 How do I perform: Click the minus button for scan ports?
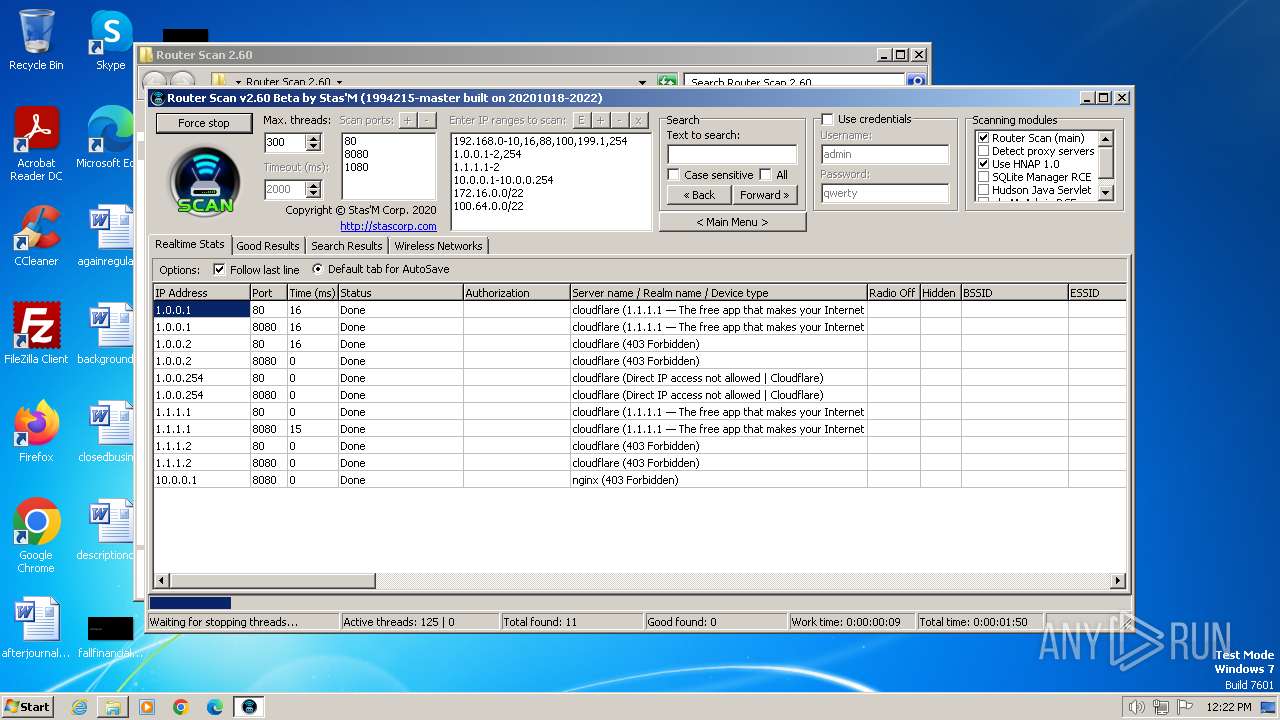point(426,120)
